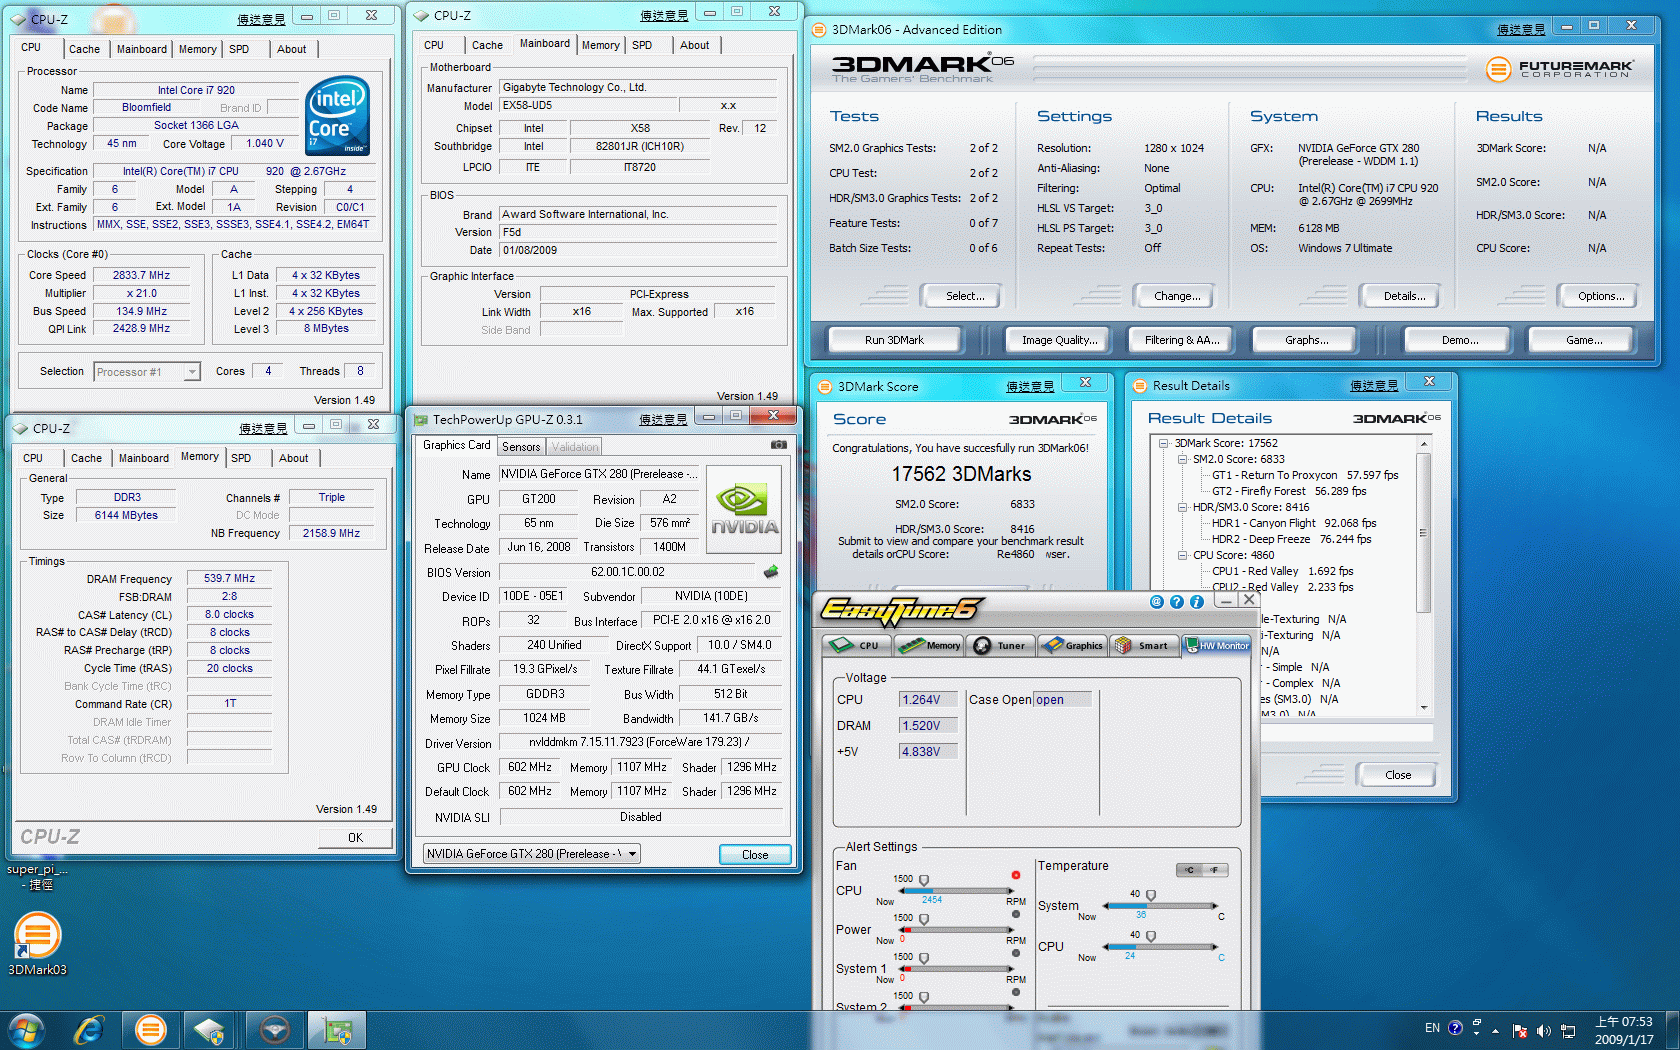The width and height of the screenshot is (1680, 1050).
Task: Open the Windows Start orb
Action: (x=26, y=1029)
